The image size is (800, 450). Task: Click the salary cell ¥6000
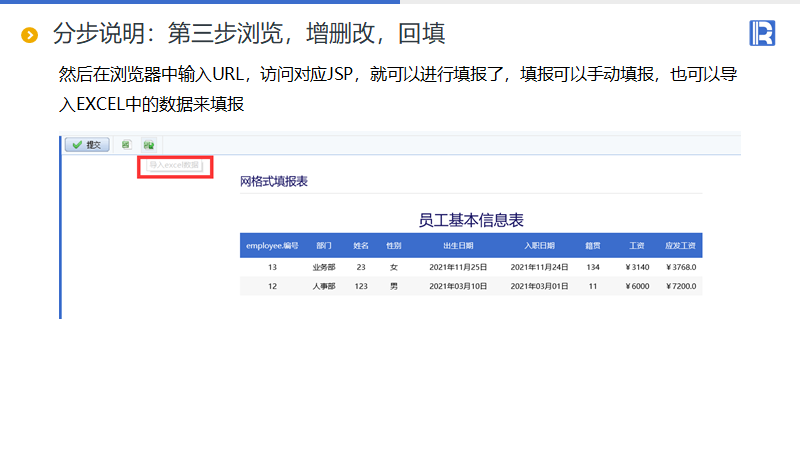pos(636,286)
